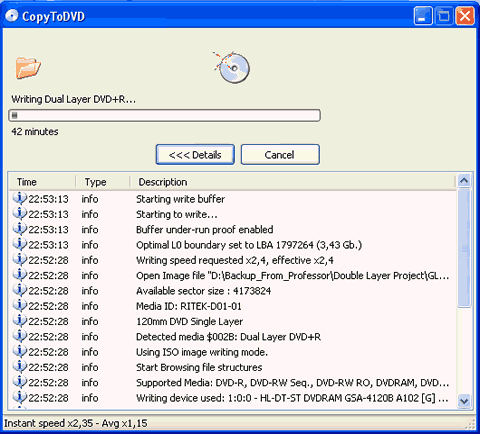Click the '42 minutes' remaining time text

35,132
